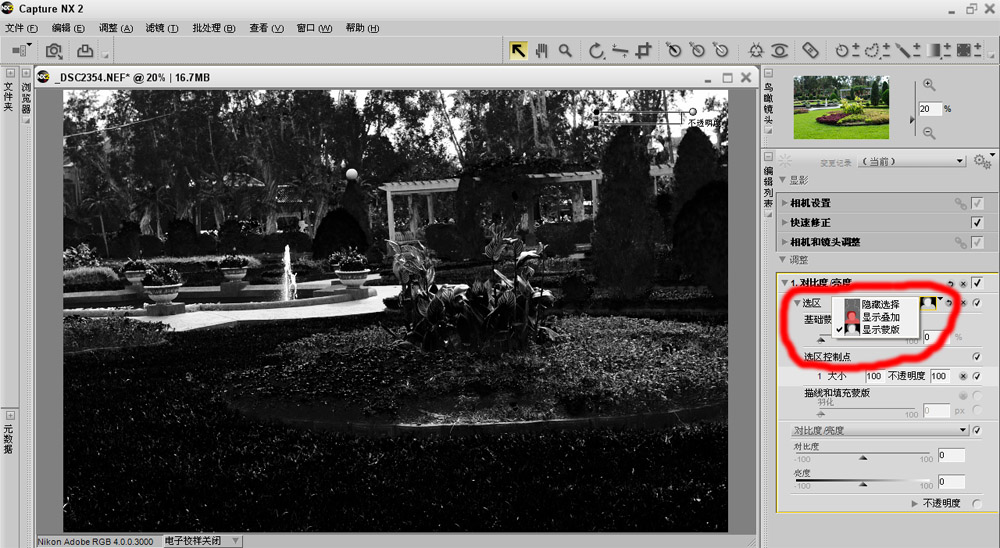Choose the white control point tool
This screenshot has height=548, width=1000.
click(721, 50)
